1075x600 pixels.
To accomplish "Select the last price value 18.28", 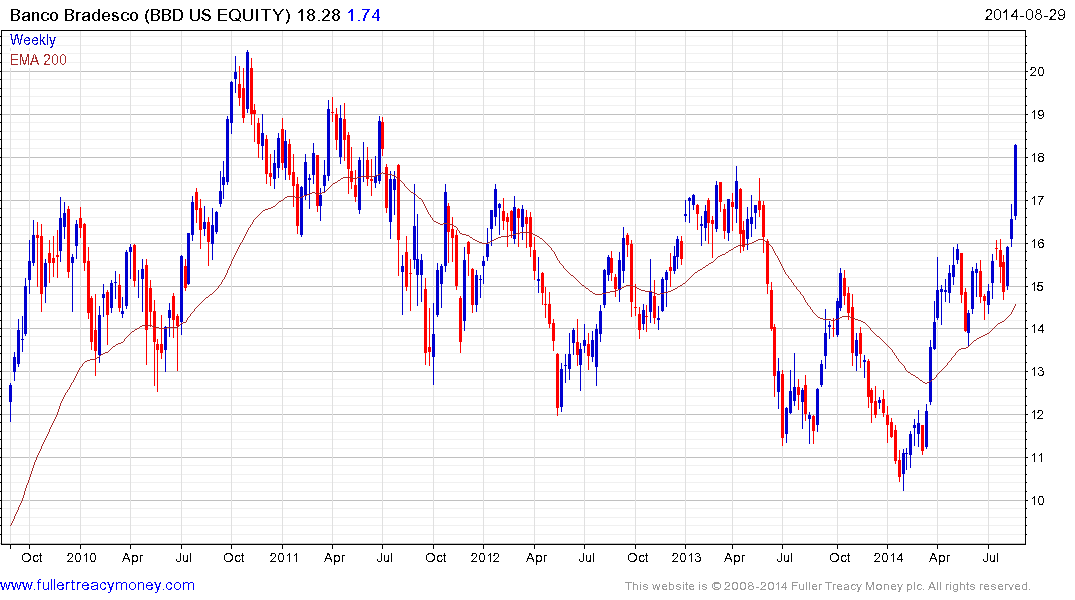I will [319, 15].
